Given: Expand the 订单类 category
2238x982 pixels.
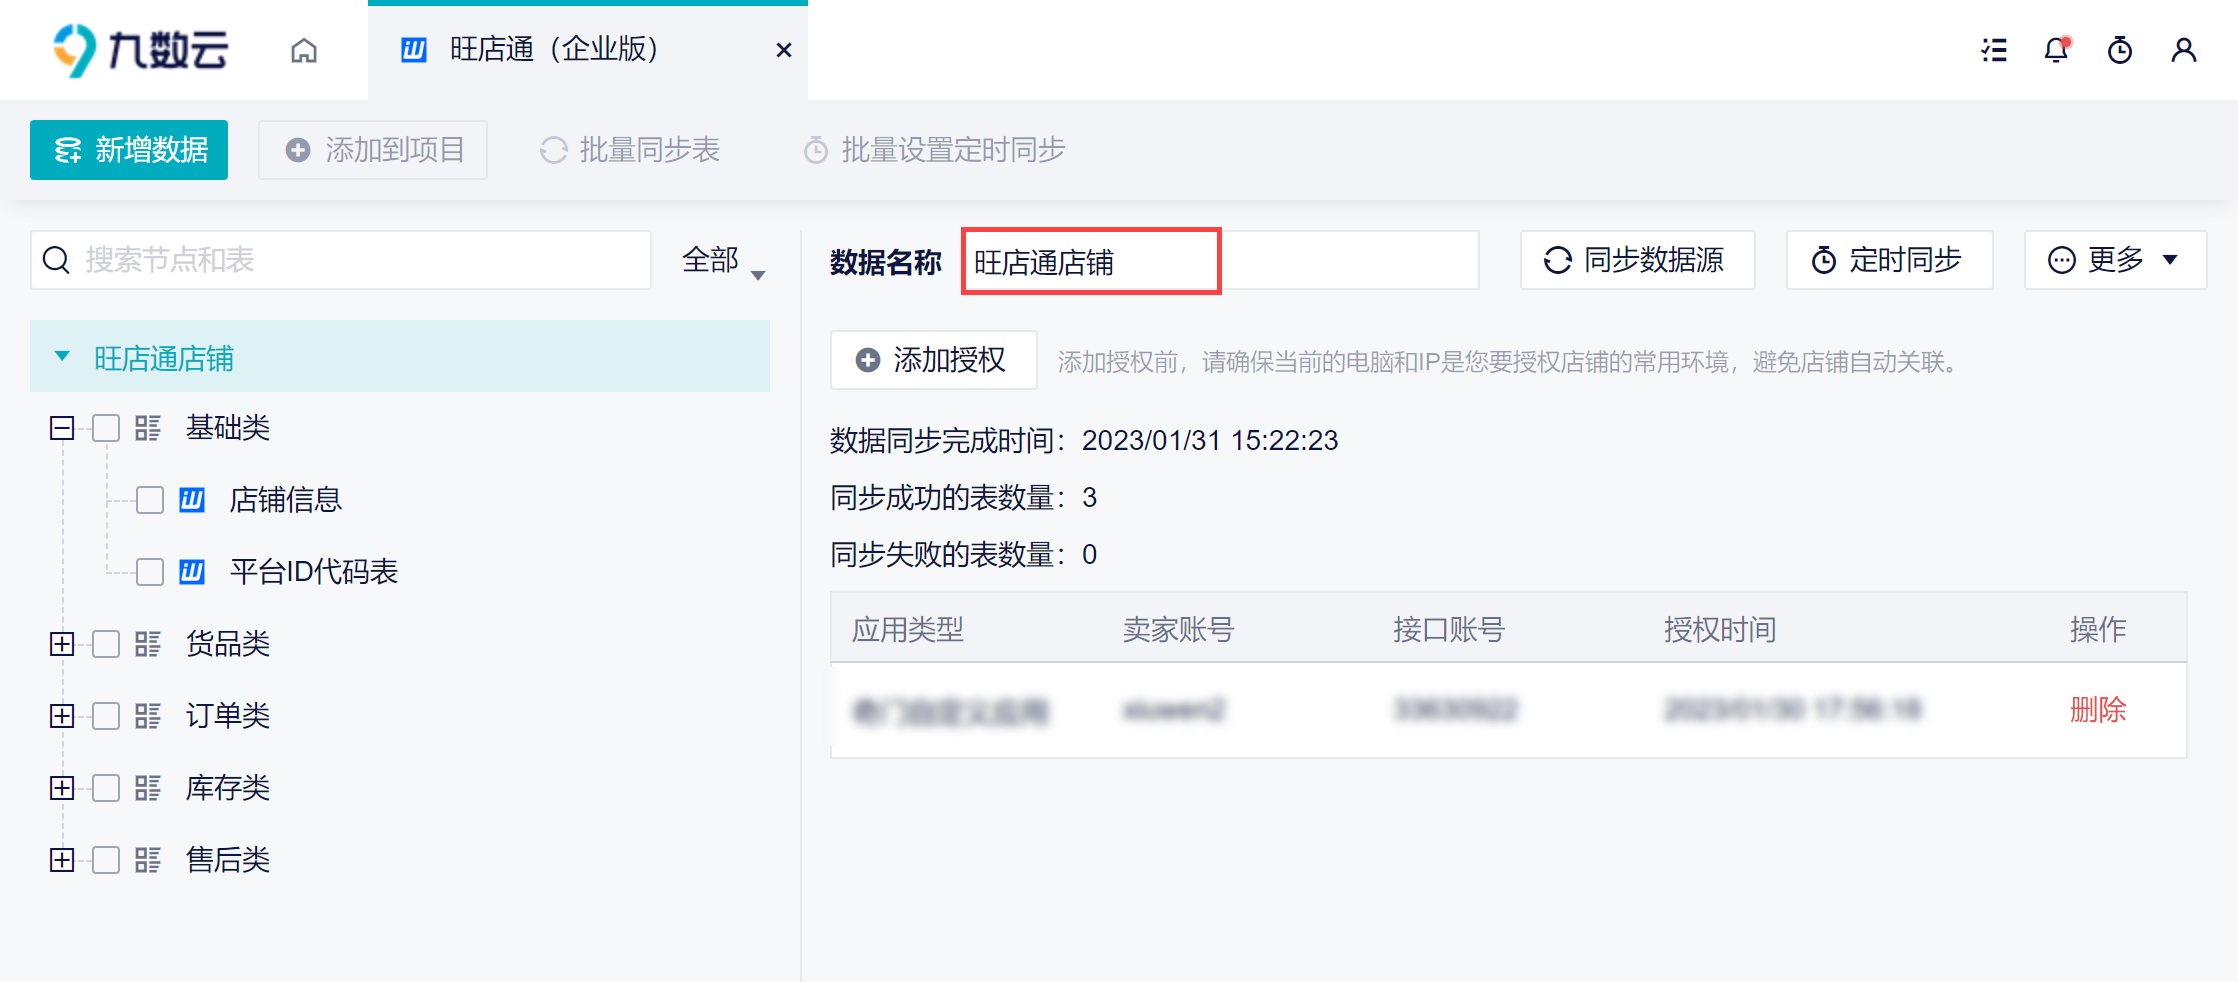Looking at the screenshot, I should tap(62, 716).
